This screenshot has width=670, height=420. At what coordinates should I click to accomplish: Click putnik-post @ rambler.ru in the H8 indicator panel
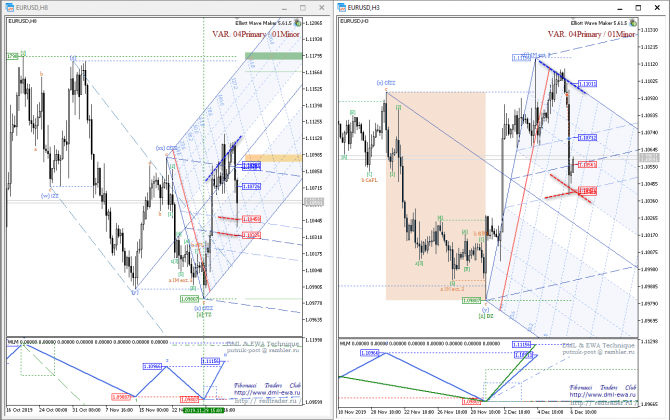point(263,350)
